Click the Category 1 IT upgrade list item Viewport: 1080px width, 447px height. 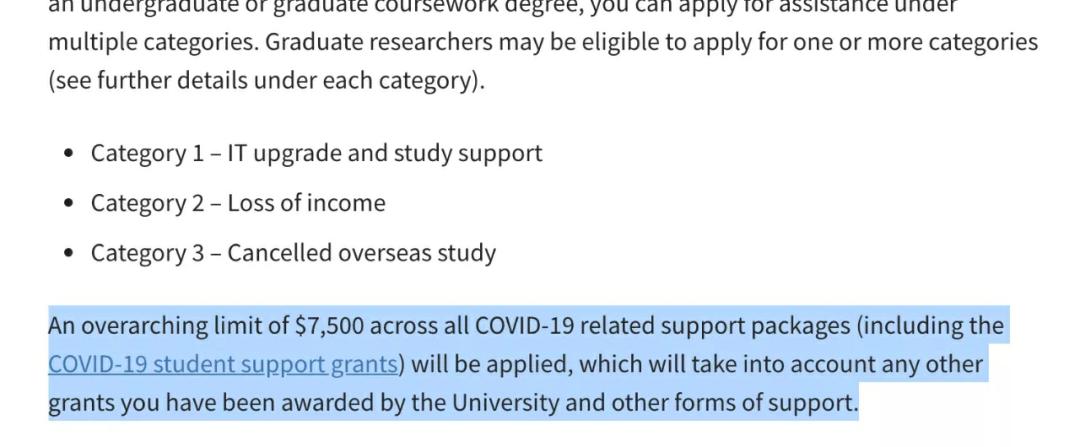point(316,153)
